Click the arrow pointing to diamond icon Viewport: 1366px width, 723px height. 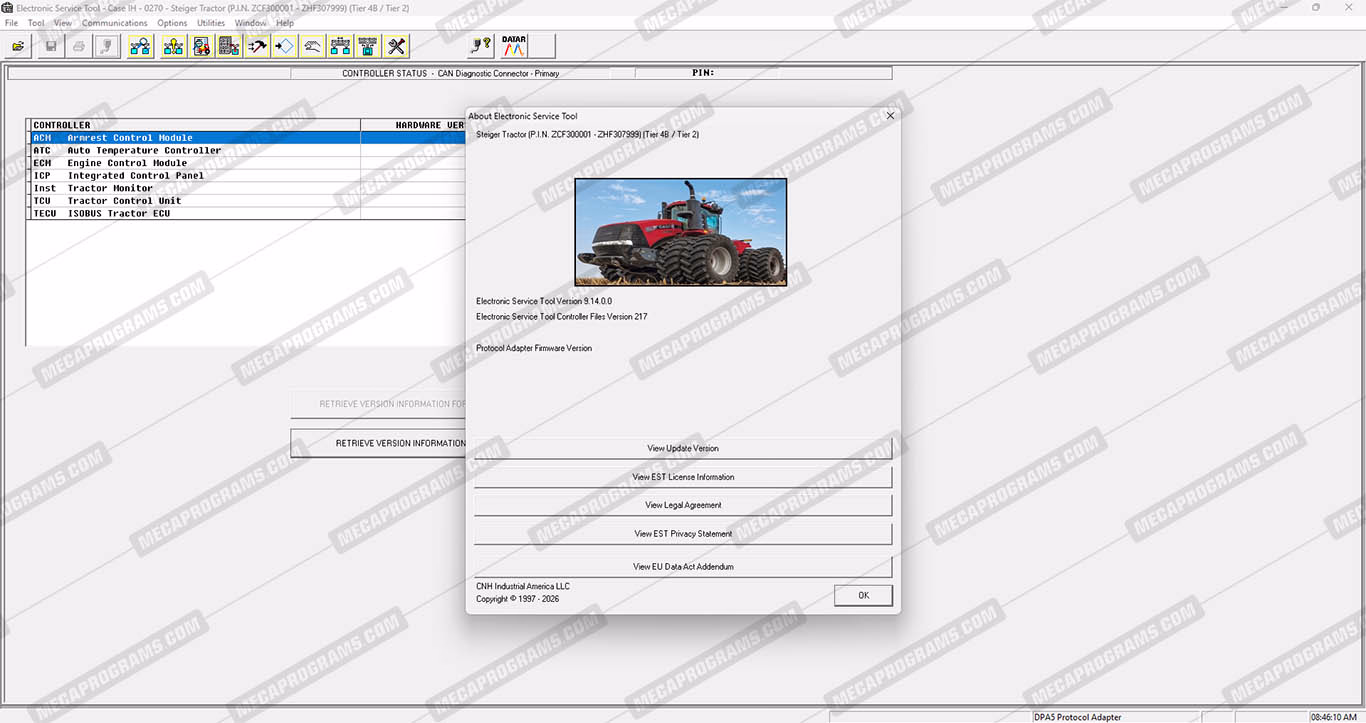point(285,46)
